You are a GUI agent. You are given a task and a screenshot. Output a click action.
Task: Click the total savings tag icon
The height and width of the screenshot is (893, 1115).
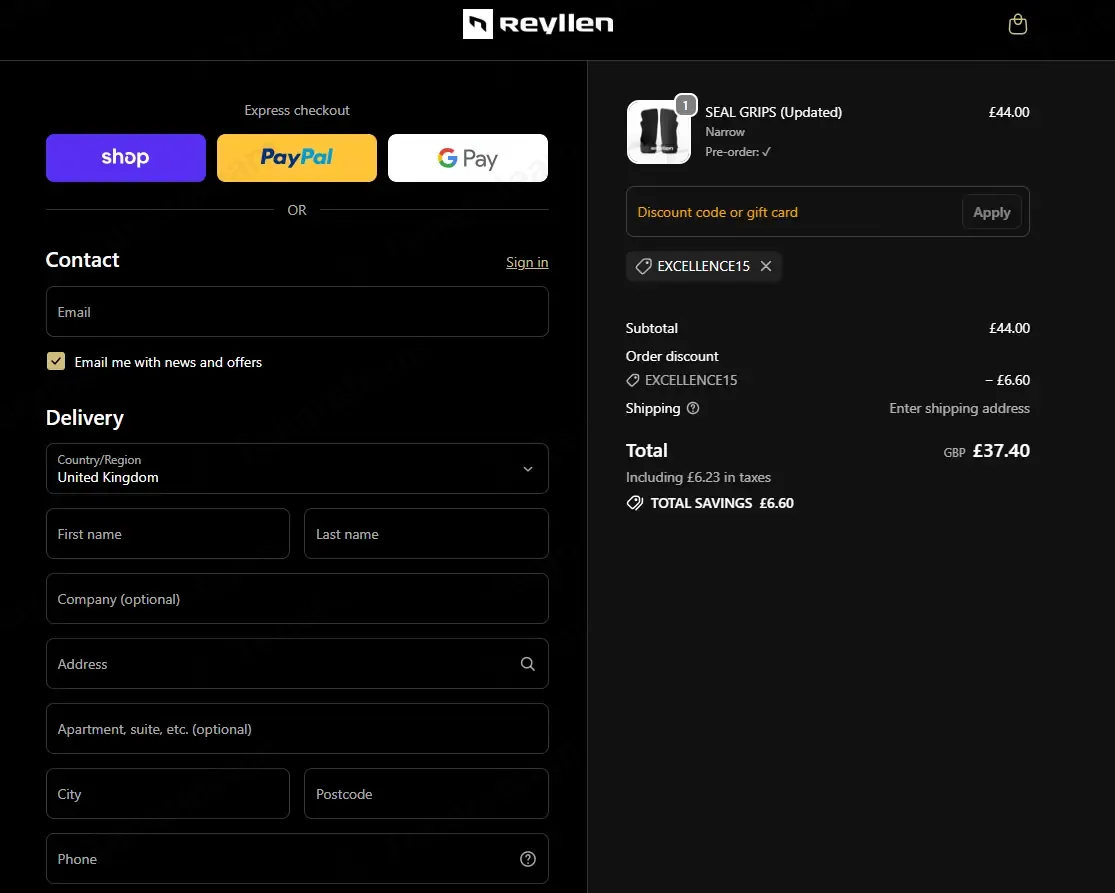click(634, 503)
